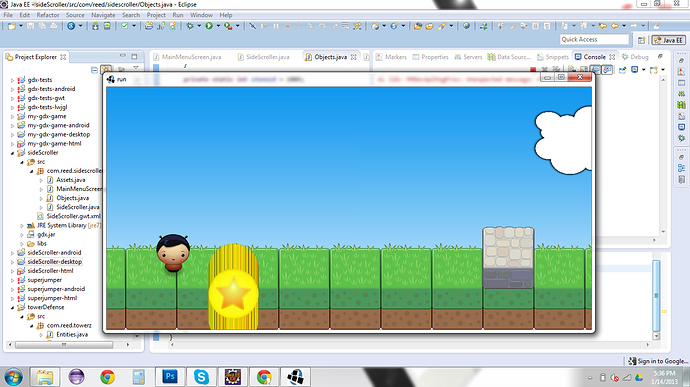
Task: Expand the gdx-tests project node
Action: pos(12,80)
